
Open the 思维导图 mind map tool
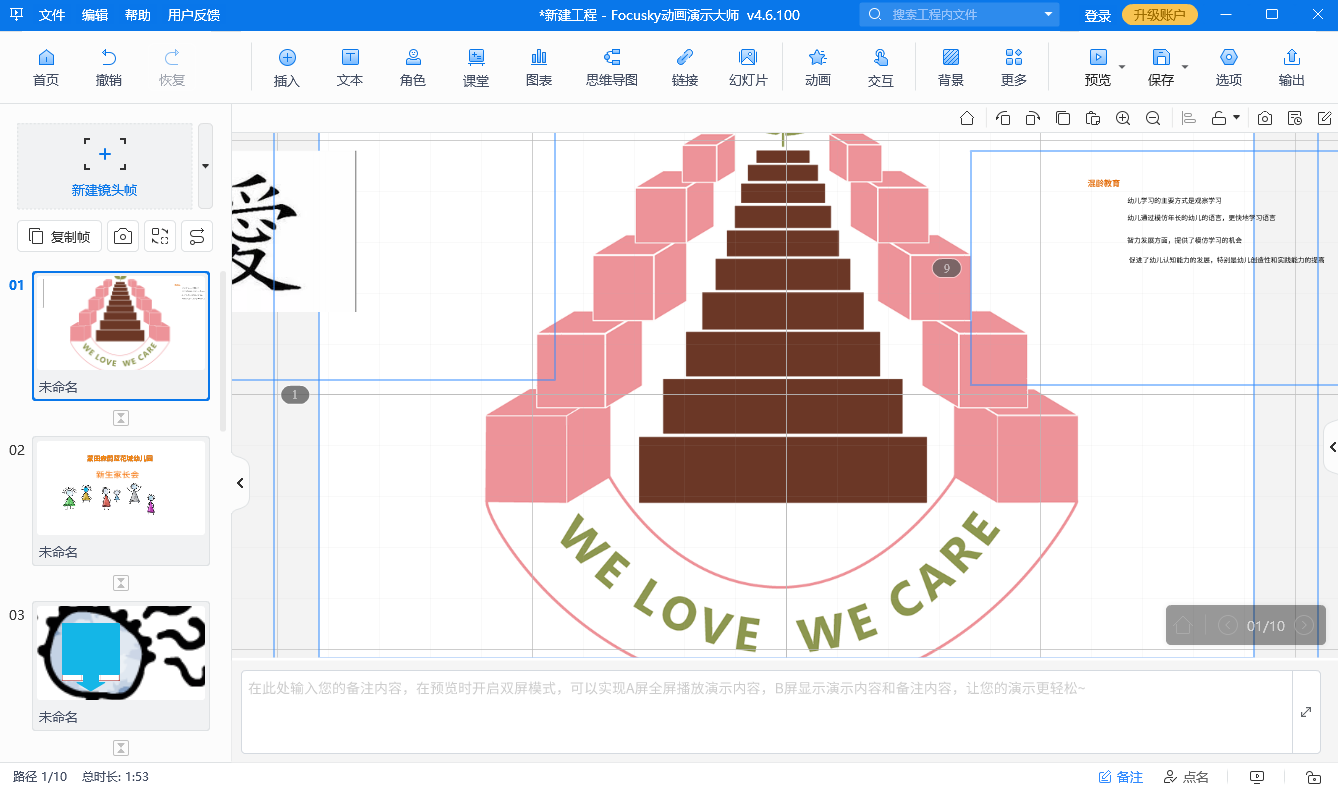pos(612,67)
